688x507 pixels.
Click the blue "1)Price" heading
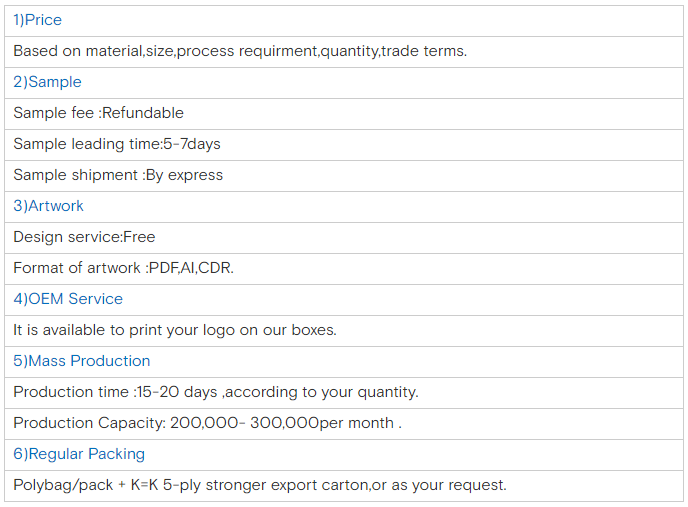point(37,20)
